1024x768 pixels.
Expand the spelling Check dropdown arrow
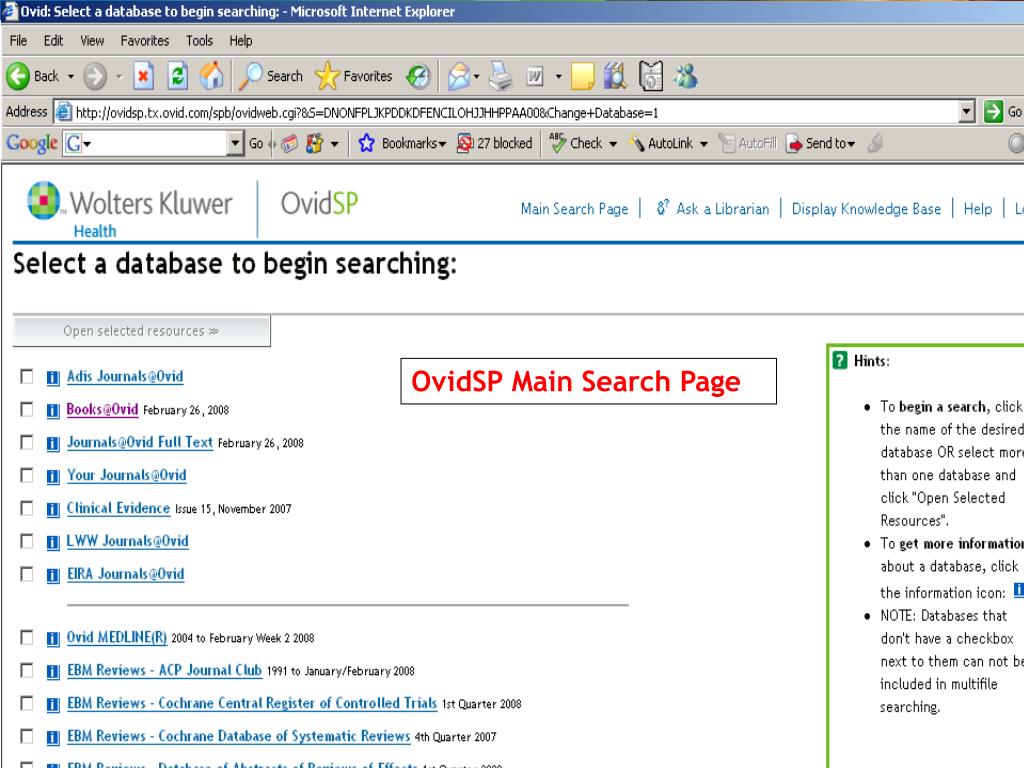point(613,144)
